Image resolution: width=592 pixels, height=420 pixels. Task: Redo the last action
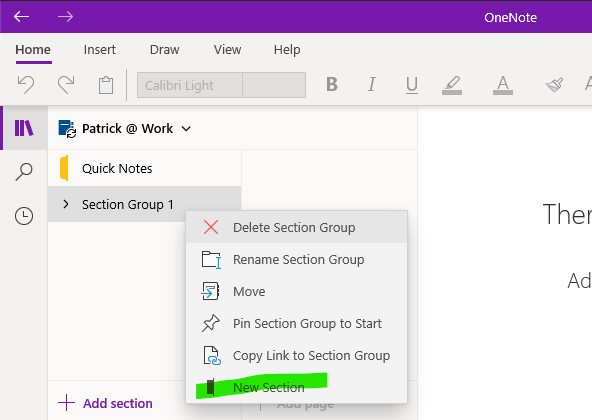tap(66, 85)
